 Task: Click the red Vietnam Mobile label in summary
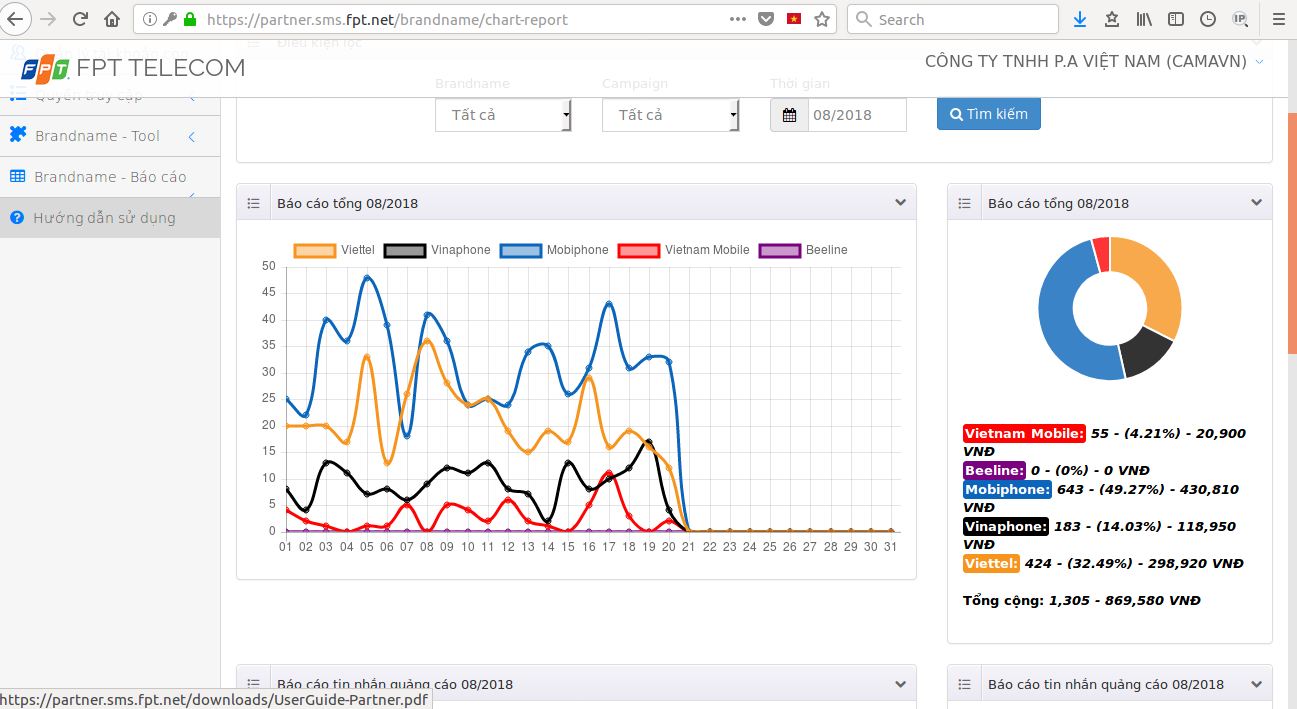point(1024,434)
